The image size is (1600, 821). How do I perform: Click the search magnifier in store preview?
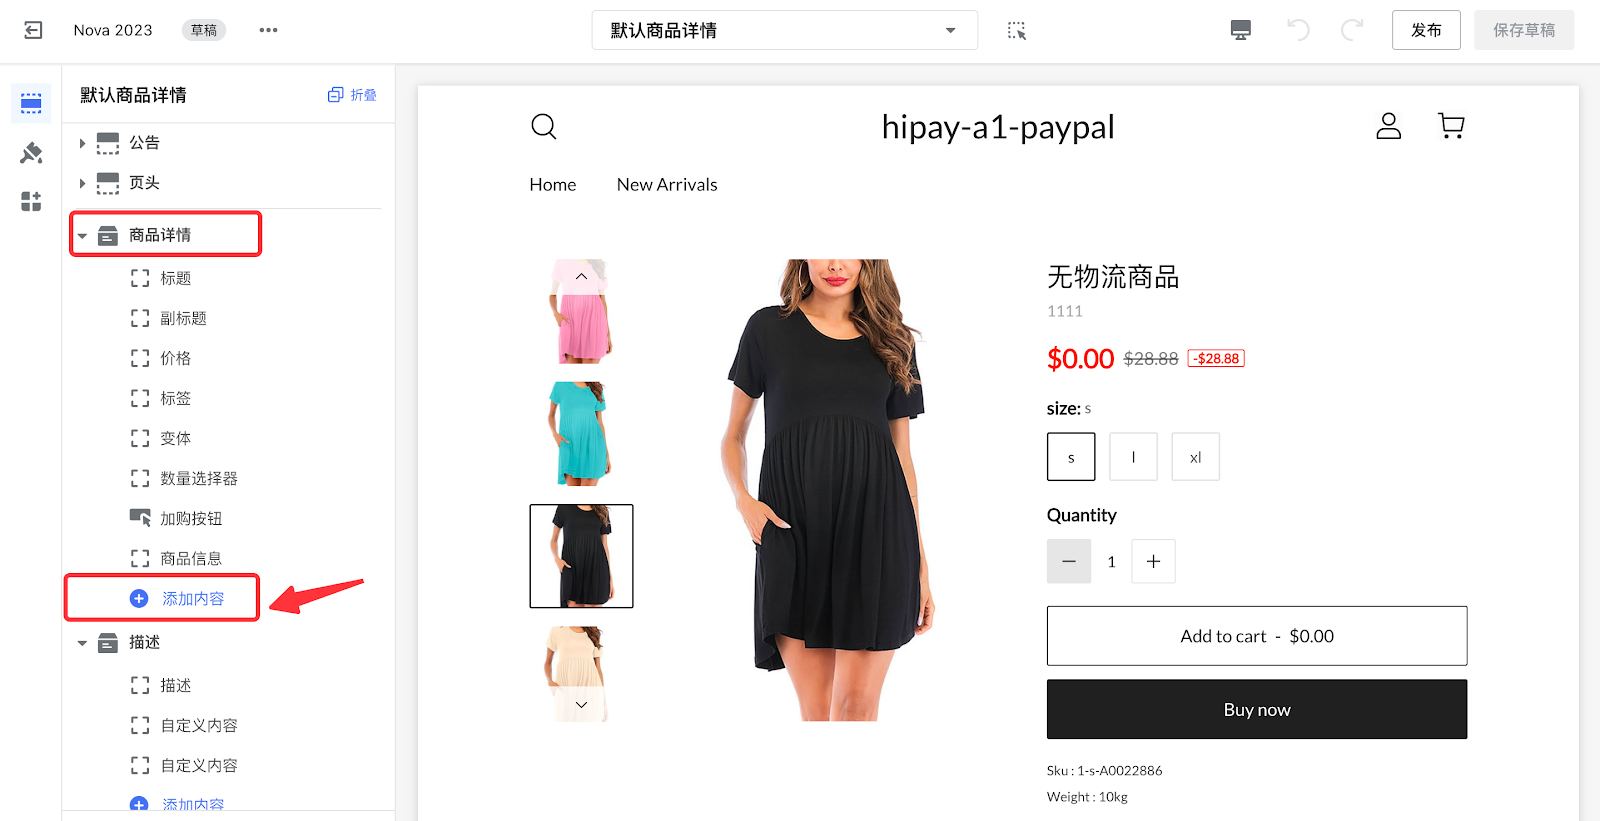click(x=543, y=126)
